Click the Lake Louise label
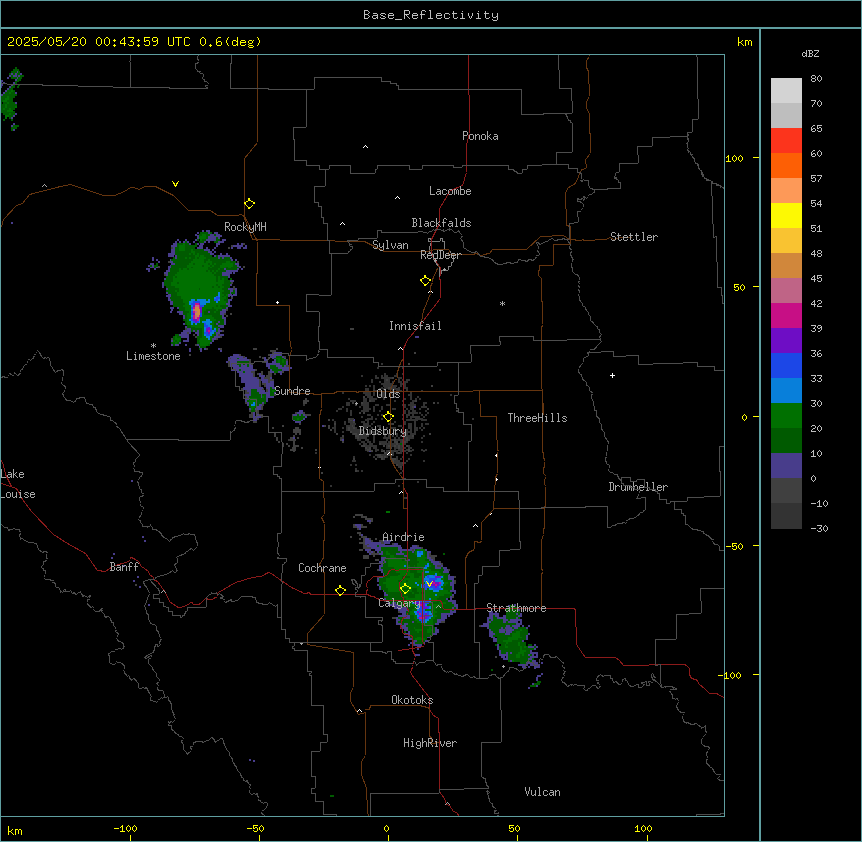Viewport: 862px width, 842px height. tap(18, 484)
